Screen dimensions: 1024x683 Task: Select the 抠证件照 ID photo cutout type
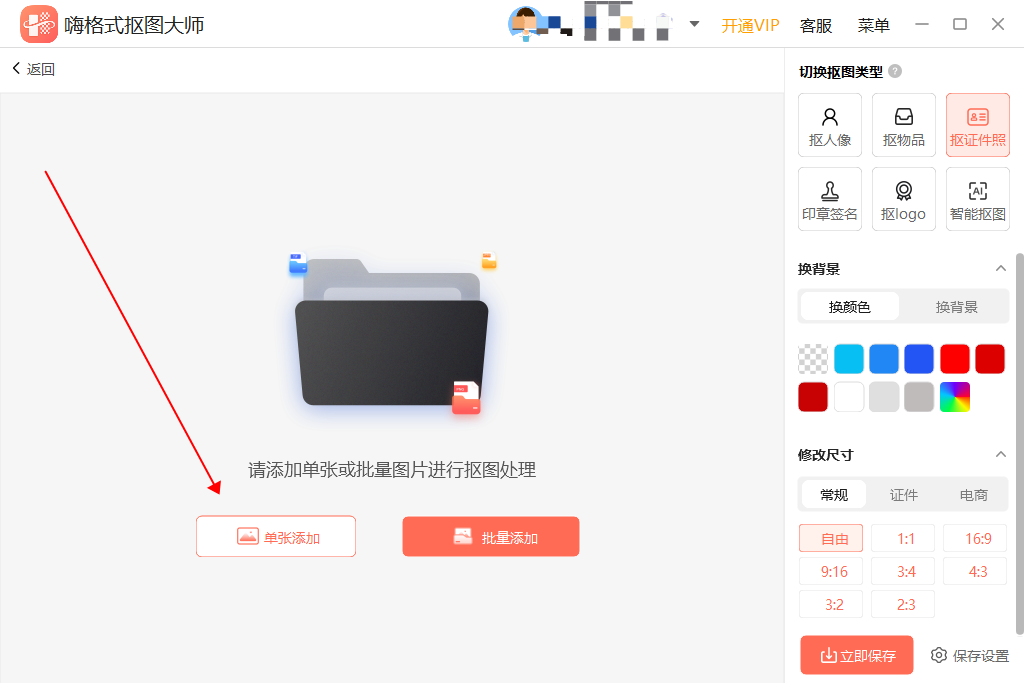pos(978,125)
